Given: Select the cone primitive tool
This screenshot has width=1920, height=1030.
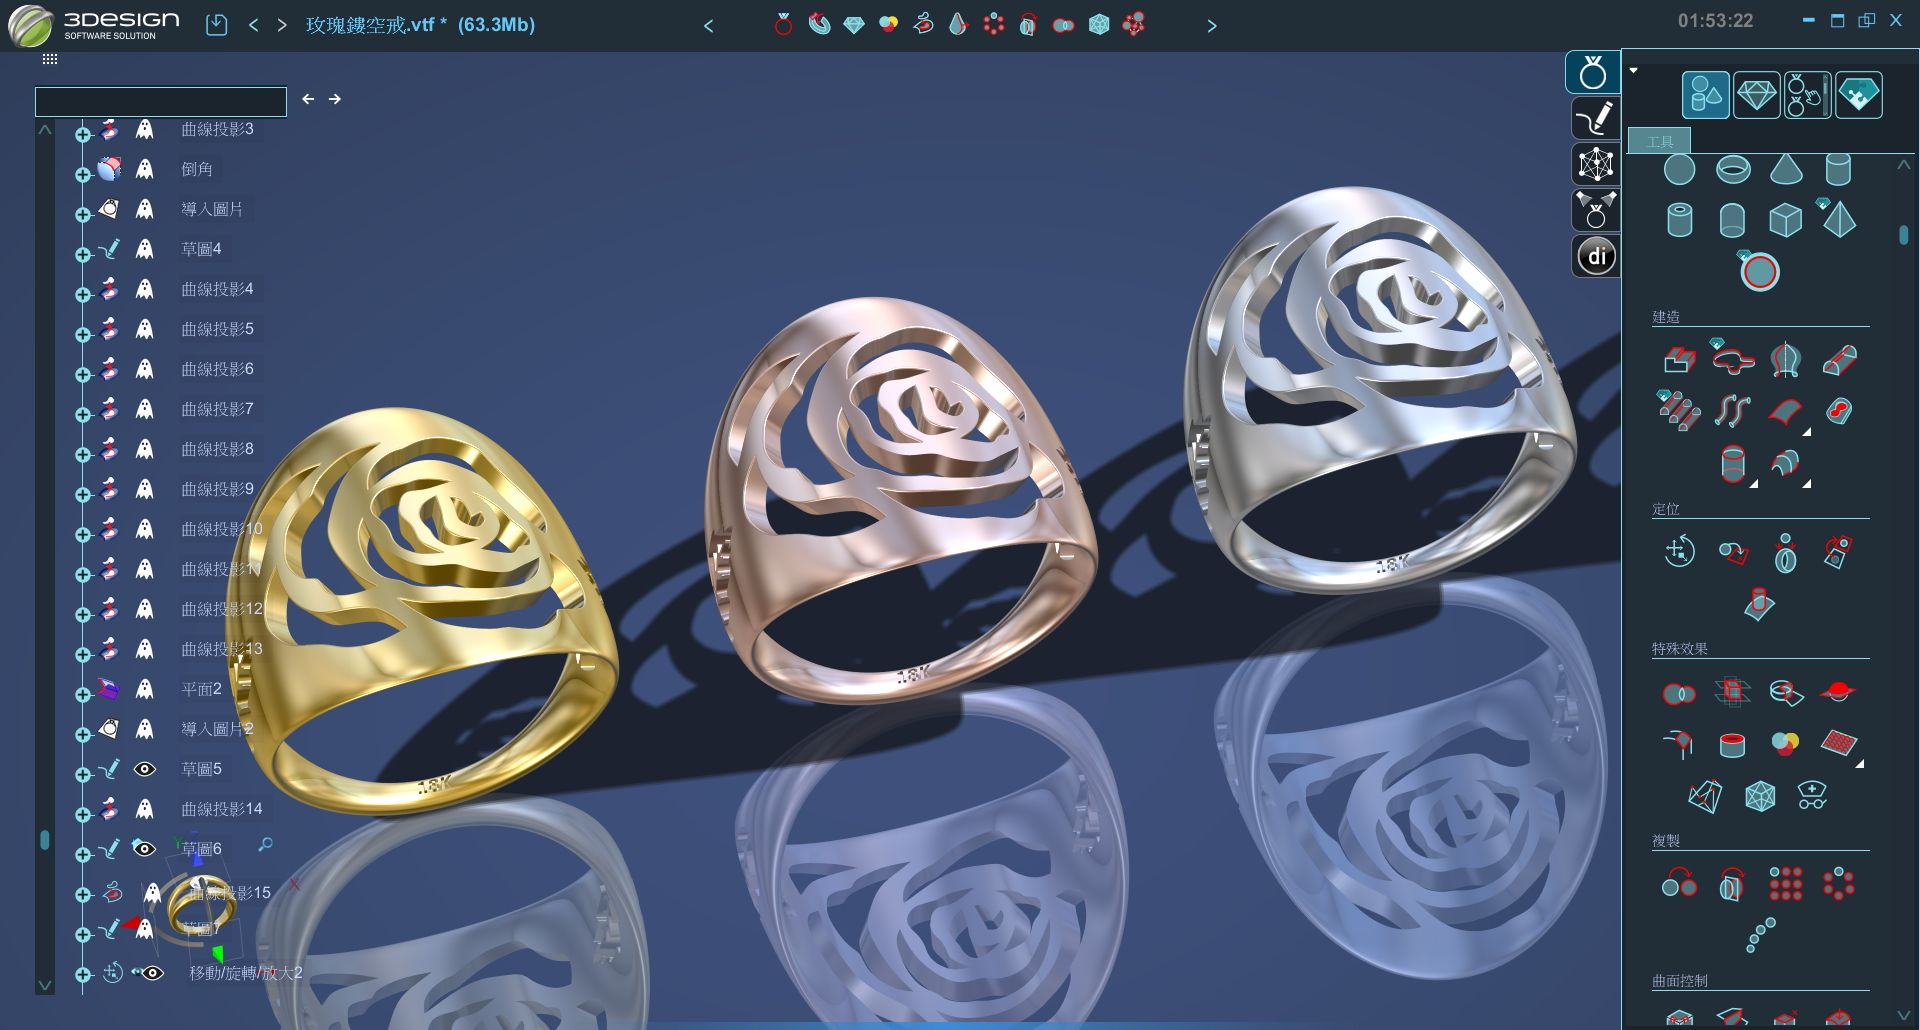Looking at the screenshot, I should point(1786,169).
